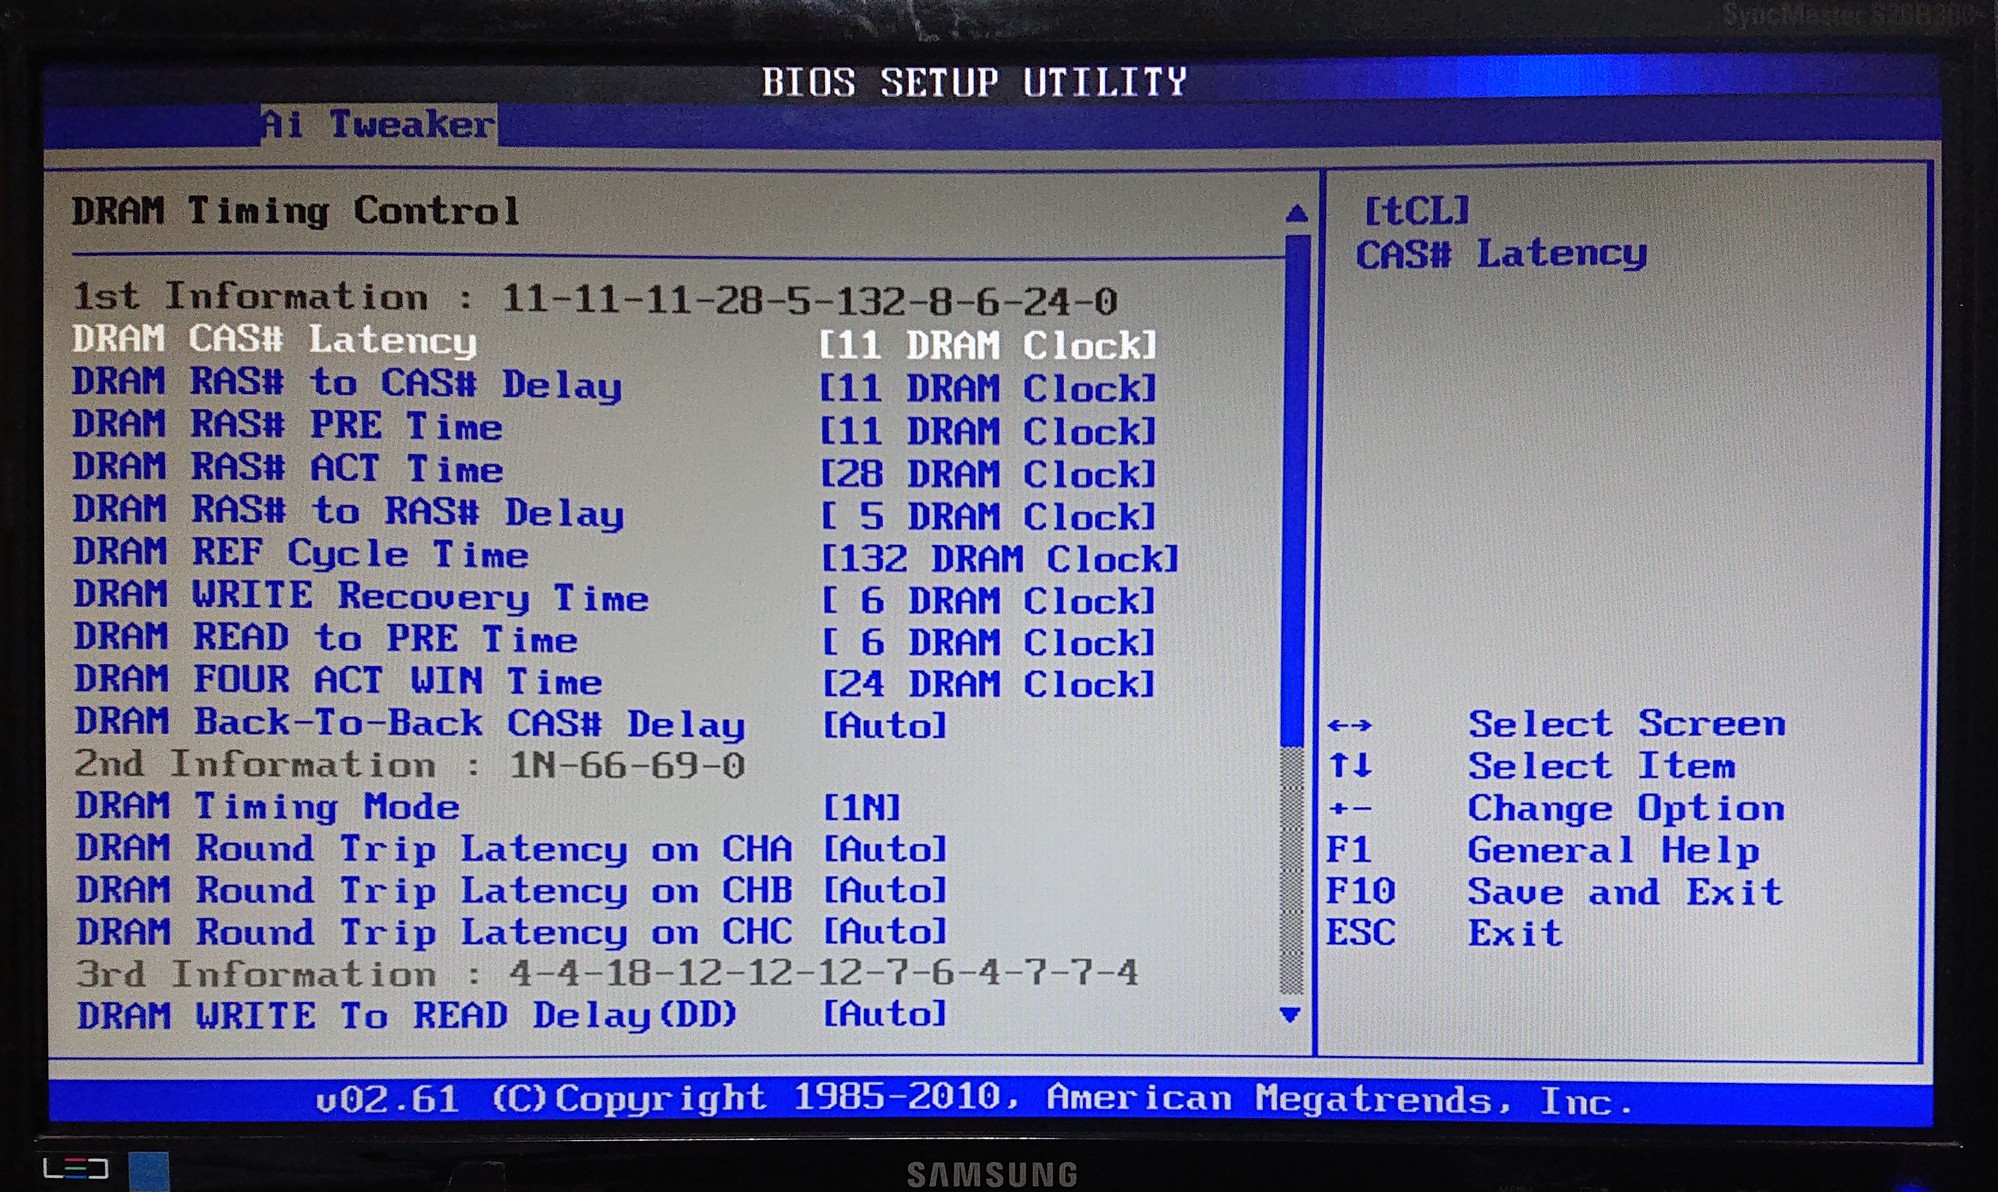Select DRAM WRITE Recovery Time row
The image size is (1998, 1192).
361,597
